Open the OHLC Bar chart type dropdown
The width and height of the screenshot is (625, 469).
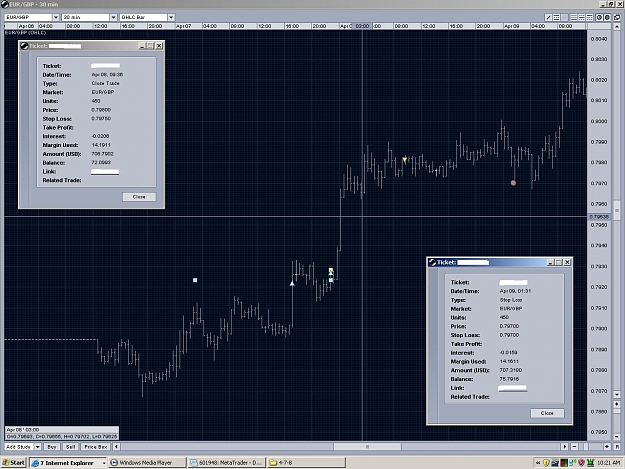171,17
